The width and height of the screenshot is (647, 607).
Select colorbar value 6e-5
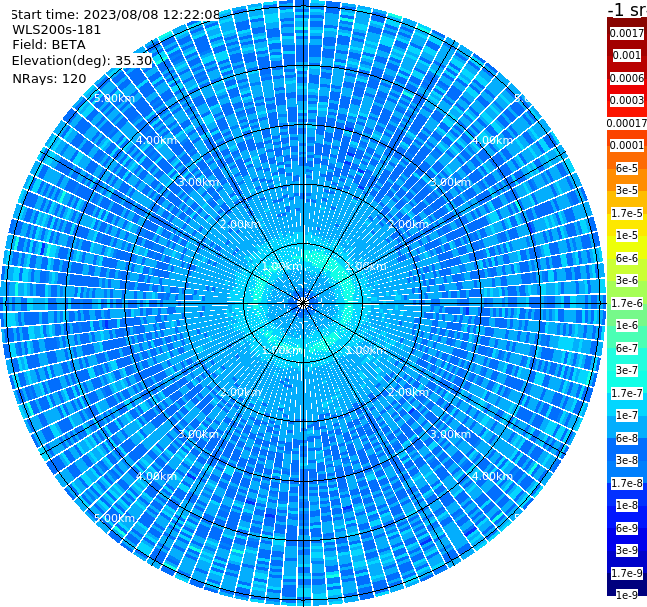627,168
